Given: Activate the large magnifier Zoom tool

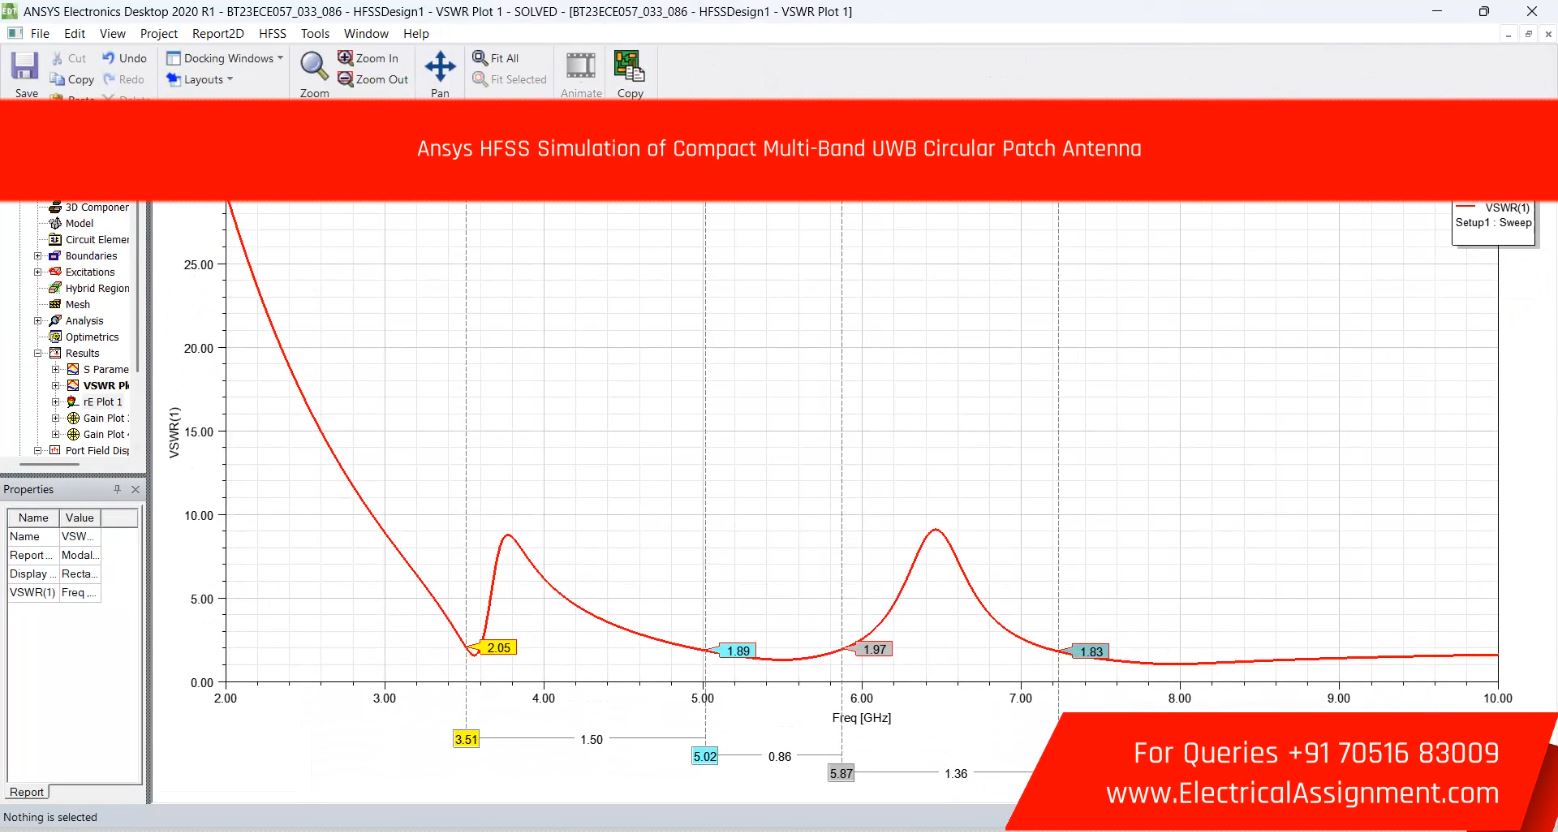Looking at the screenshot, I should (x=314, y=74).
